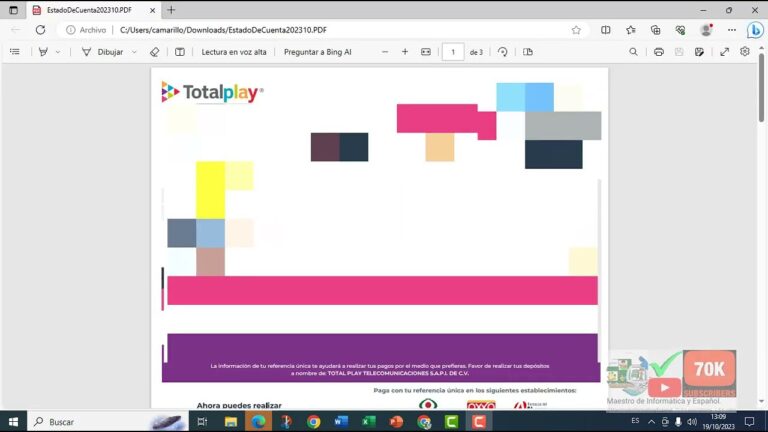Screen dimensions: 768x432
Task: Open search in PDF
Action: click(x=633, y=52)
